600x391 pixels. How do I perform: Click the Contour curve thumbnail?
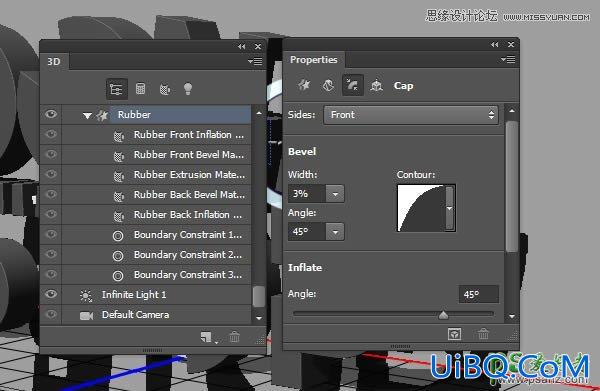pyautogui.click(x=422, y=208)
